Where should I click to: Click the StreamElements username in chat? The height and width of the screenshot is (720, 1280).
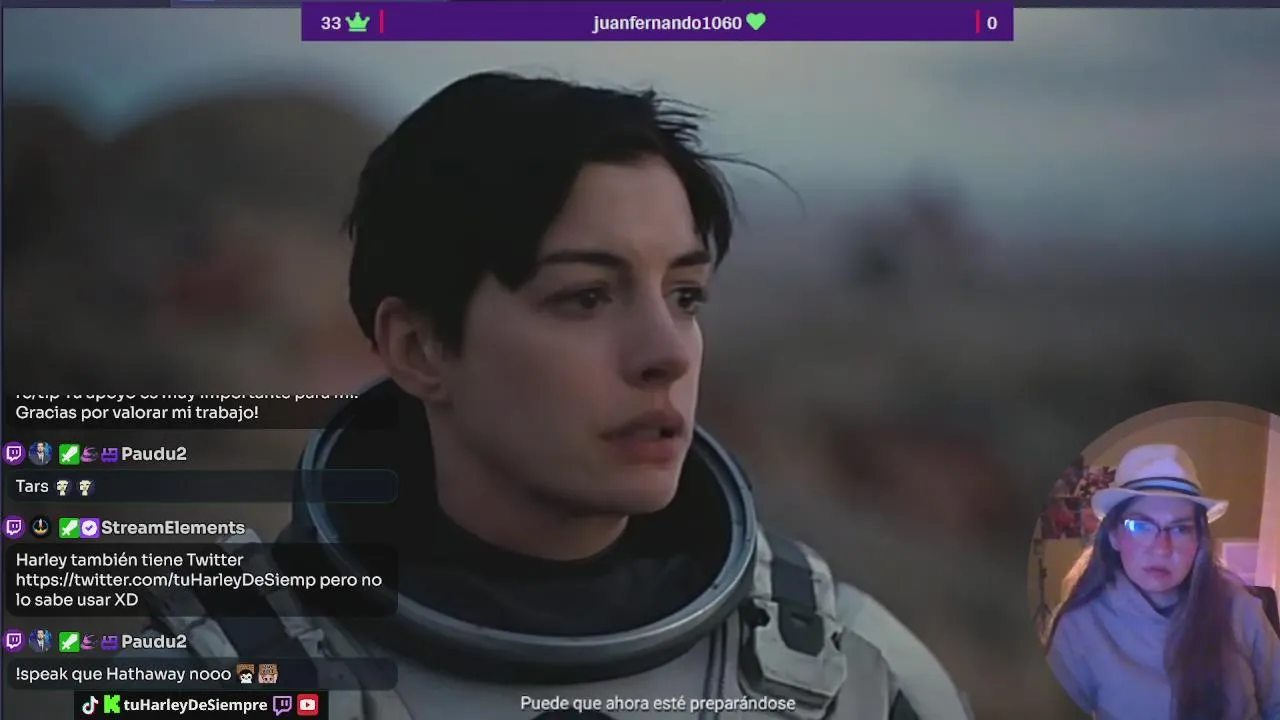click(x=173, y=528)
